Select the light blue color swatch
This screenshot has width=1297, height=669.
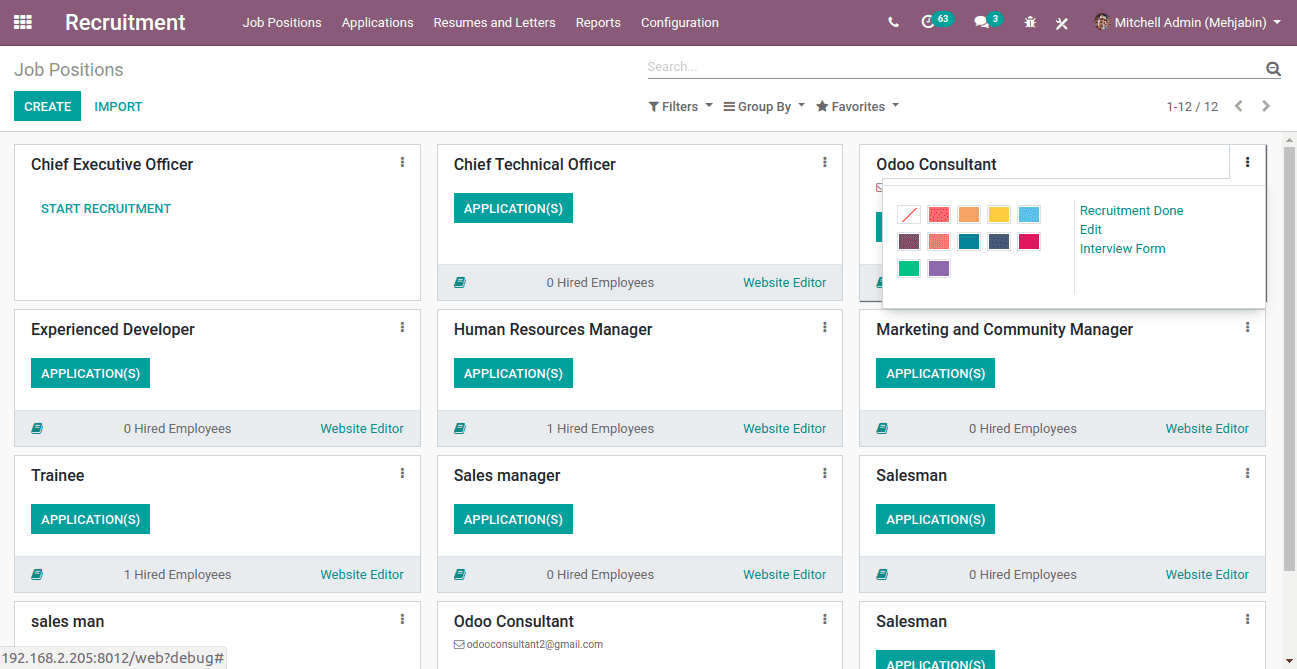pos(1029,215)
